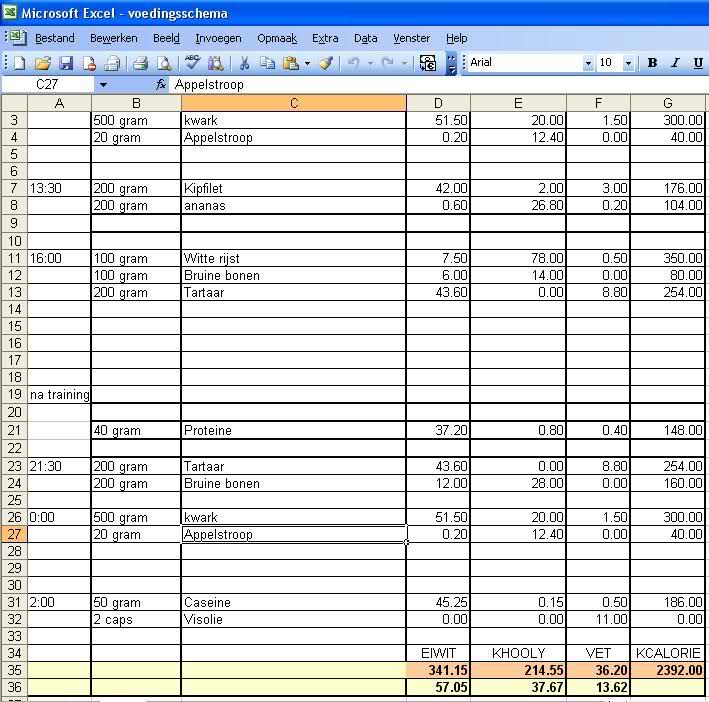The width and height of the screenshot is (709, 702).
Task: Cut selection with the scissors icon
Action: (x=243, y=63)
